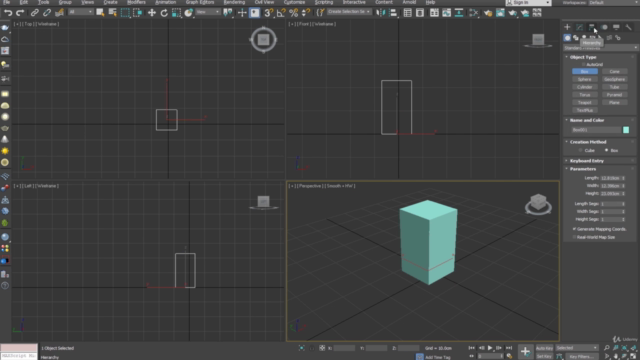
Task: Open the Standard Primitives dropdown
Action: tap(600, 48)
